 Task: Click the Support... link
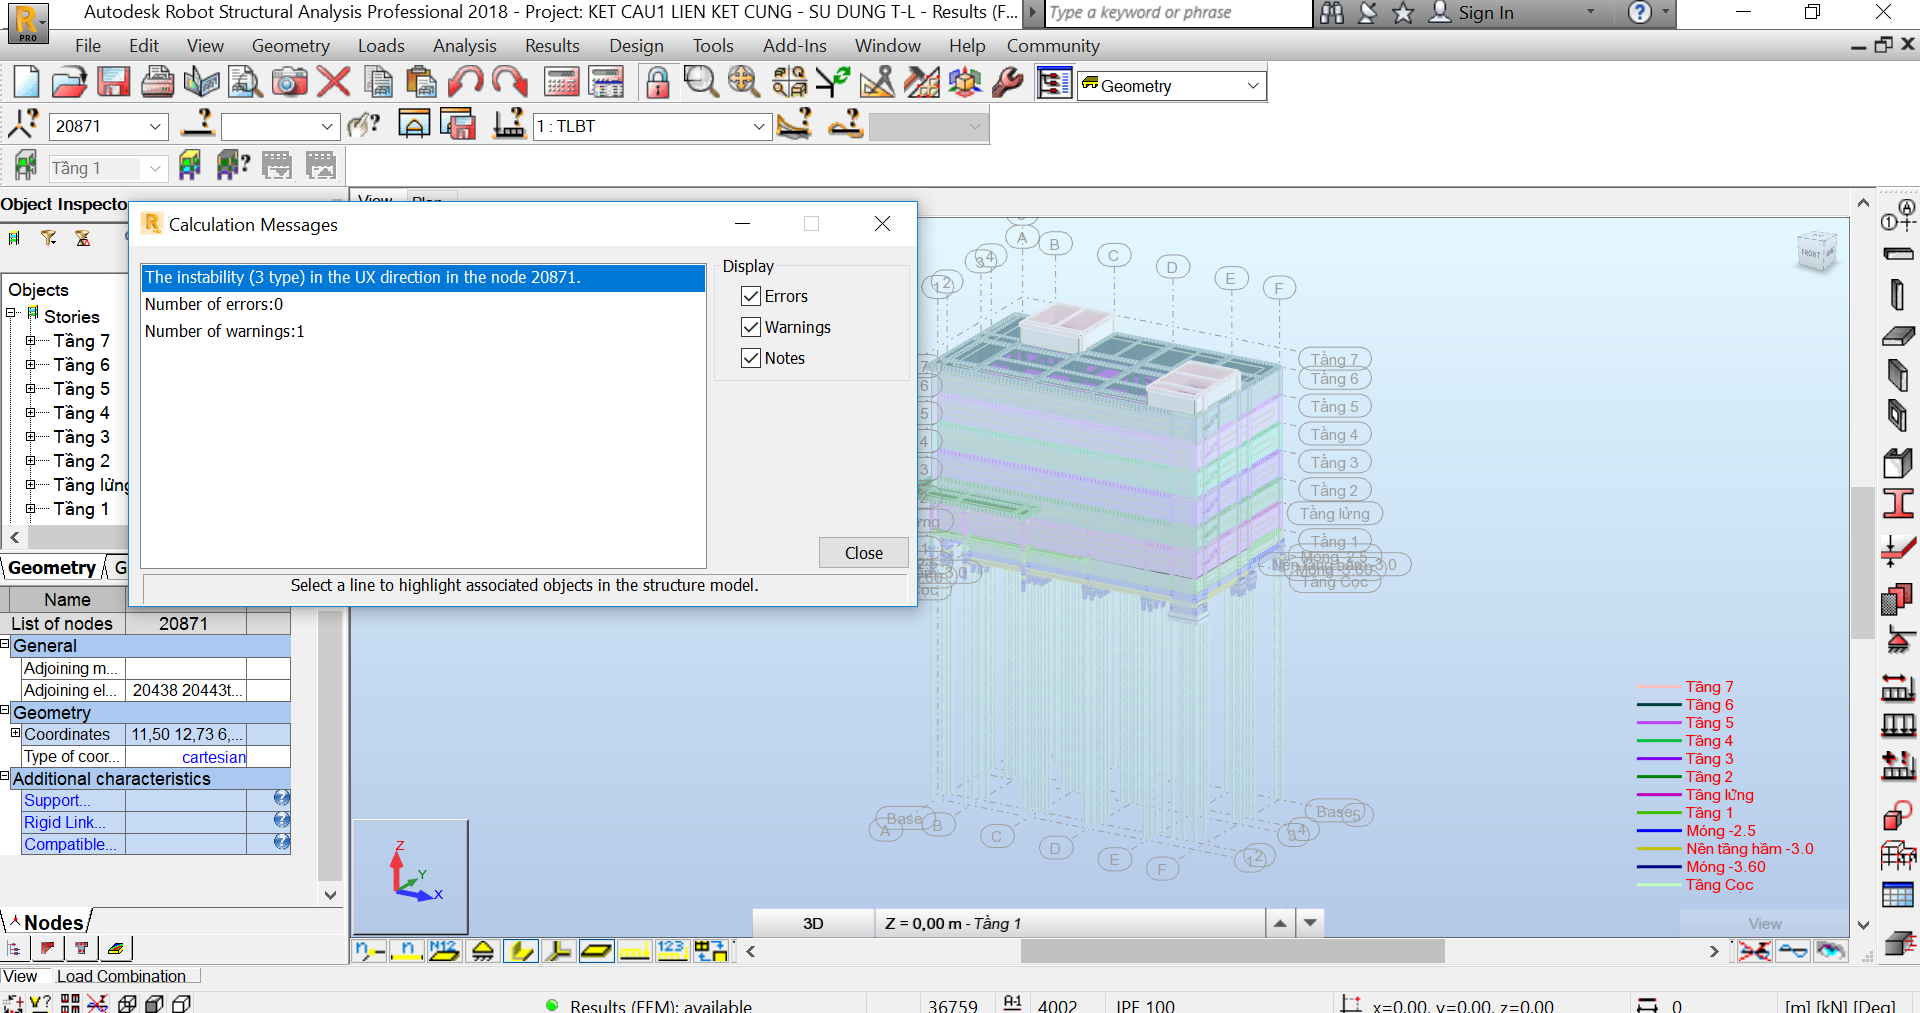(x=57, y=800)
